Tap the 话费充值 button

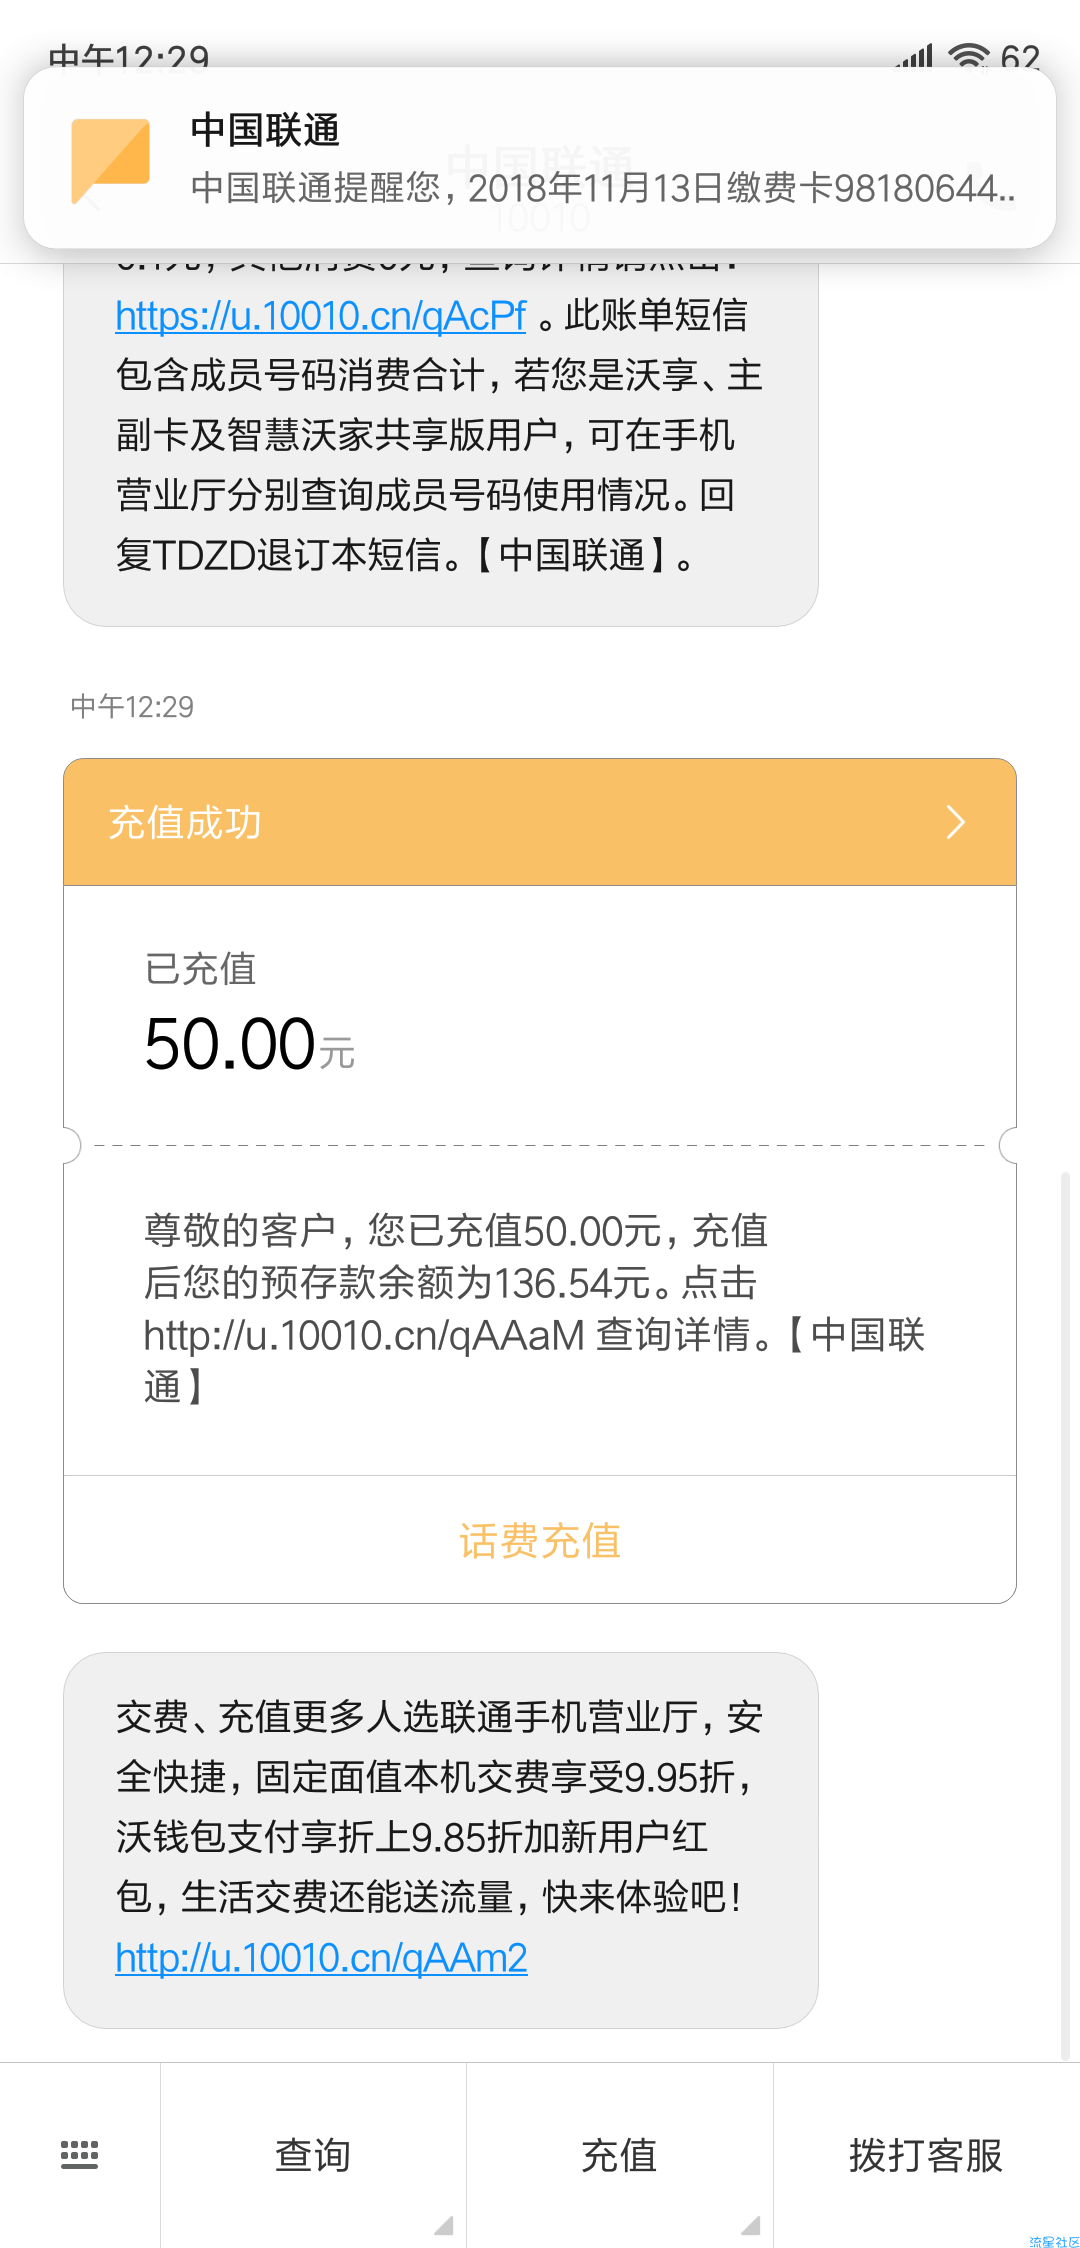click(x=540, y=1540)
